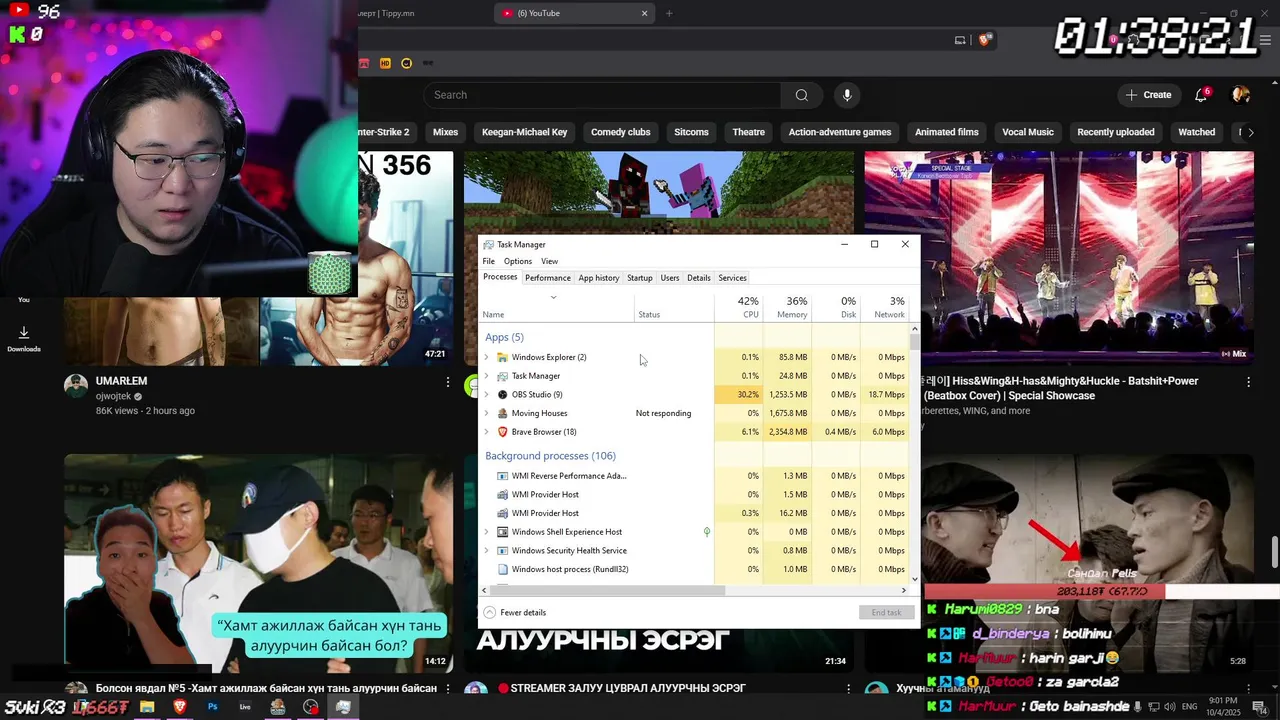Click the Task Manager vertical scrollbar thumb

point(914,342)
